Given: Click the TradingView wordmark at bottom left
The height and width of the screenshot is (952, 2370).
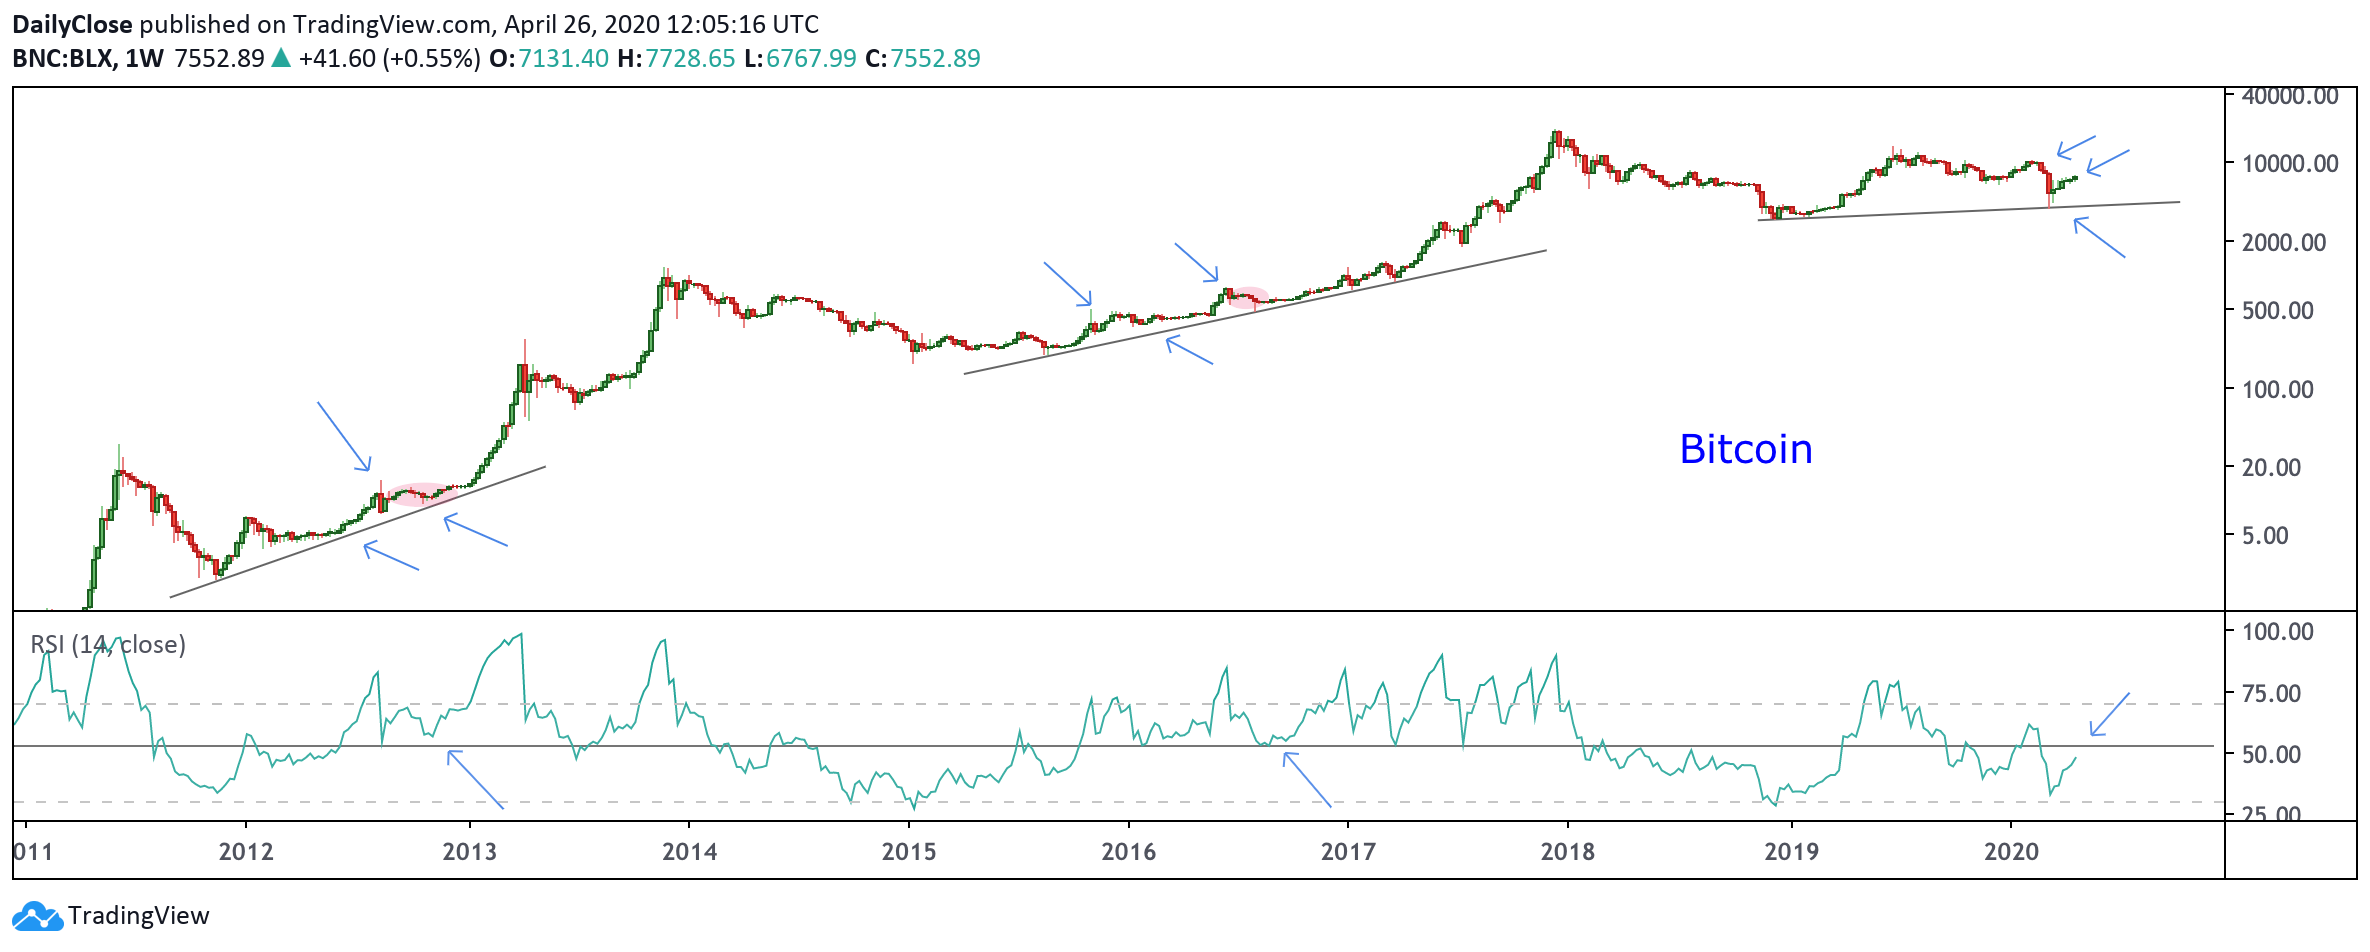Looking at the screenshot, I should coord(139,916).
